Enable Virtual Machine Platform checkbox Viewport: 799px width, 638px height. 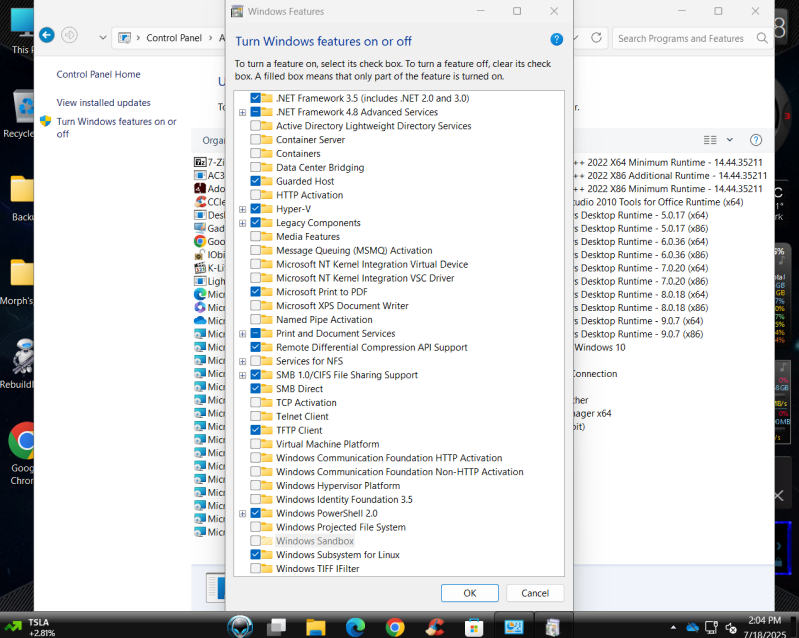pyautogui.click(x=255, y=444)
